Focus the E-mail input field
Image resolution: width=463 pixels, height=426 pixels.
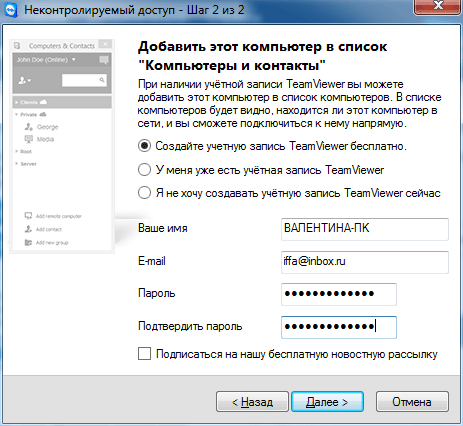pos(365,262)
